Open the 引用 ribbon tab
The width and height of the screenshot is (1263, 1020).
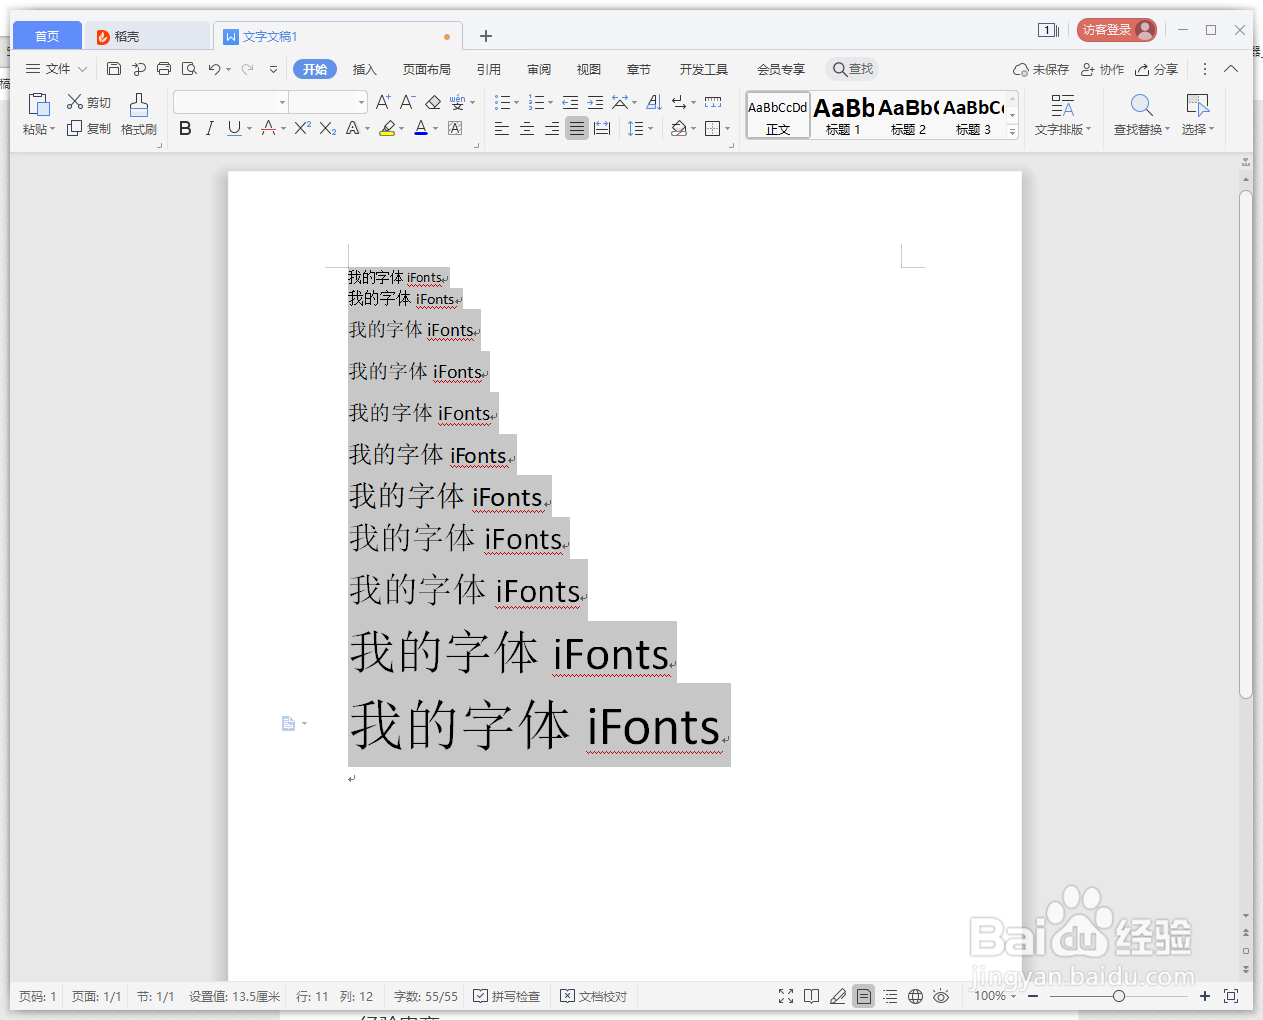coord(489,69)
